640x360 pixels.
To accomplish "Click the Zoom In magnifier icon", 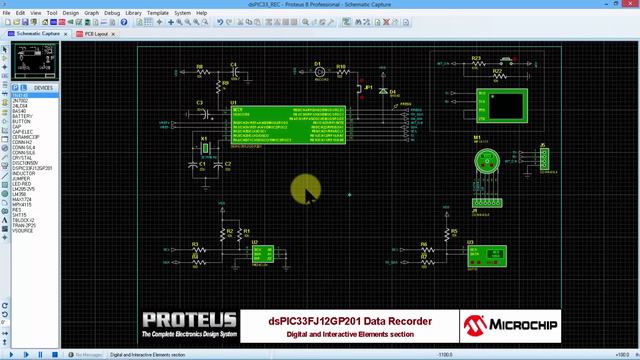I will click(x=180, y=22).
